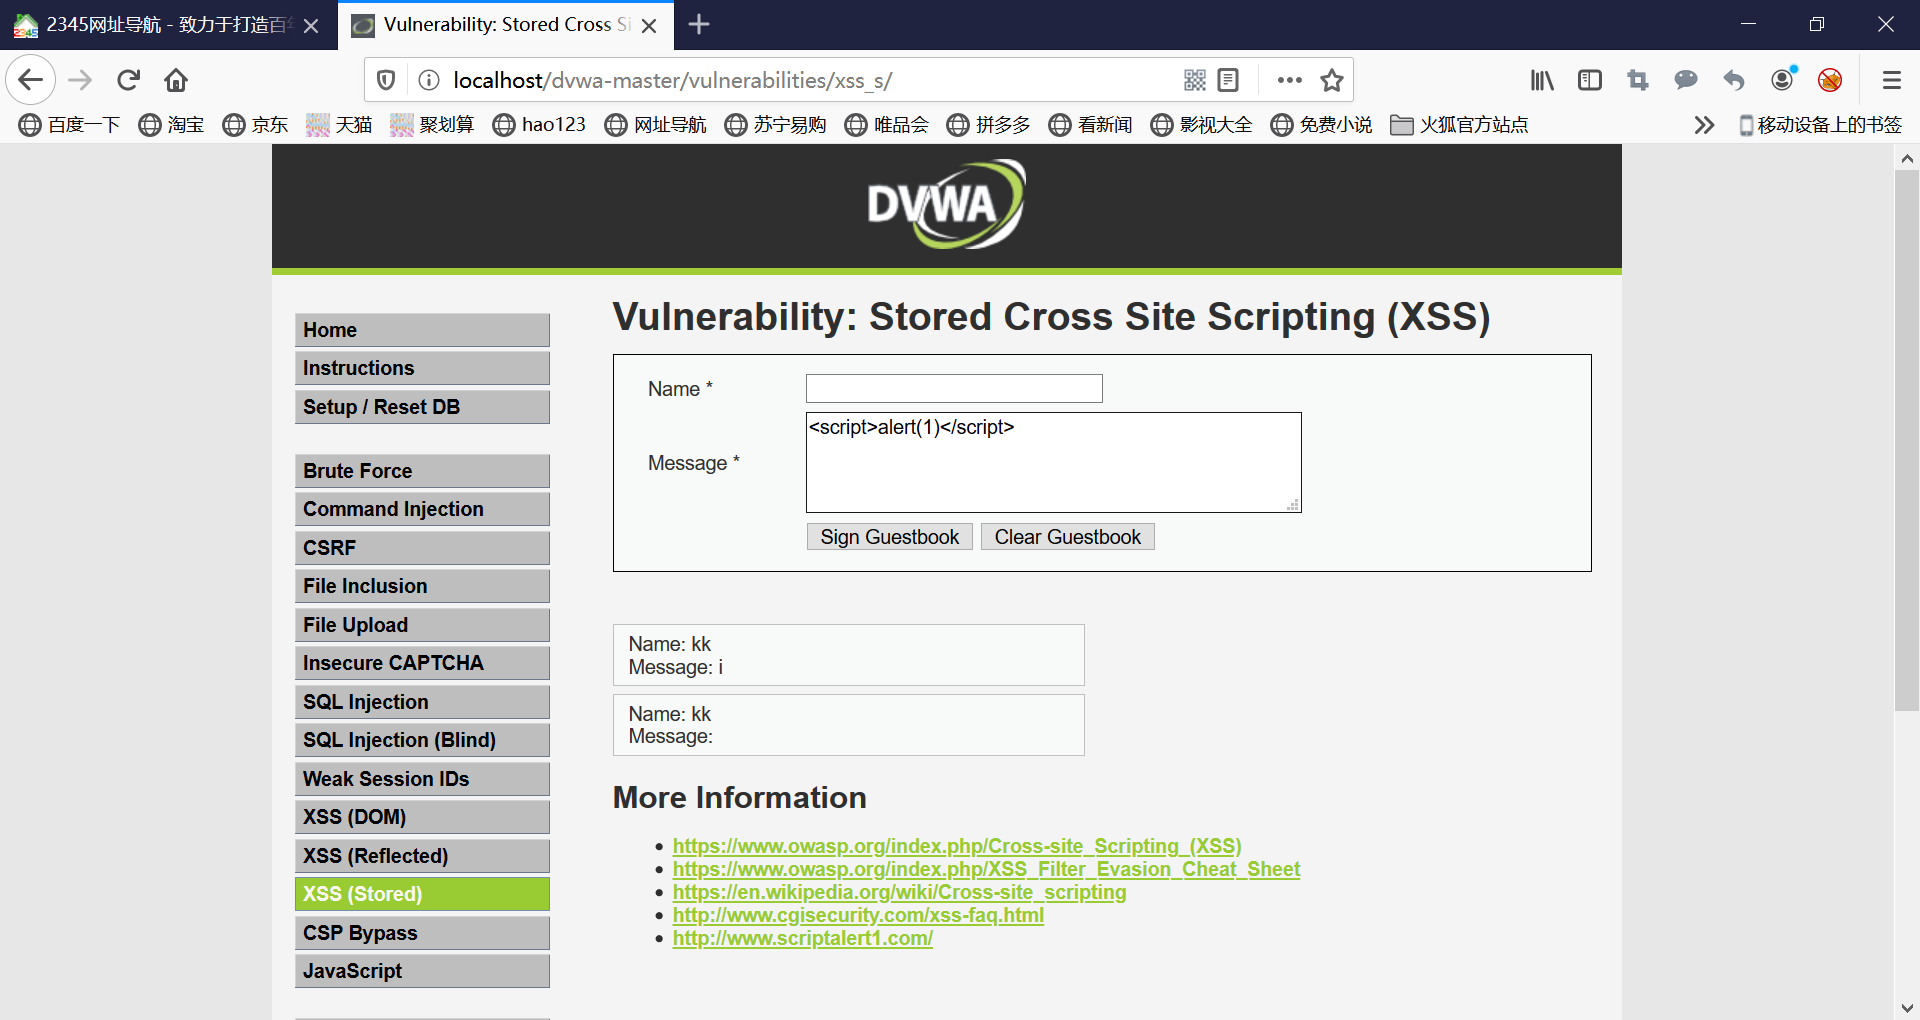Open JavaScript page in sidebar

click(x=422, y=971)
